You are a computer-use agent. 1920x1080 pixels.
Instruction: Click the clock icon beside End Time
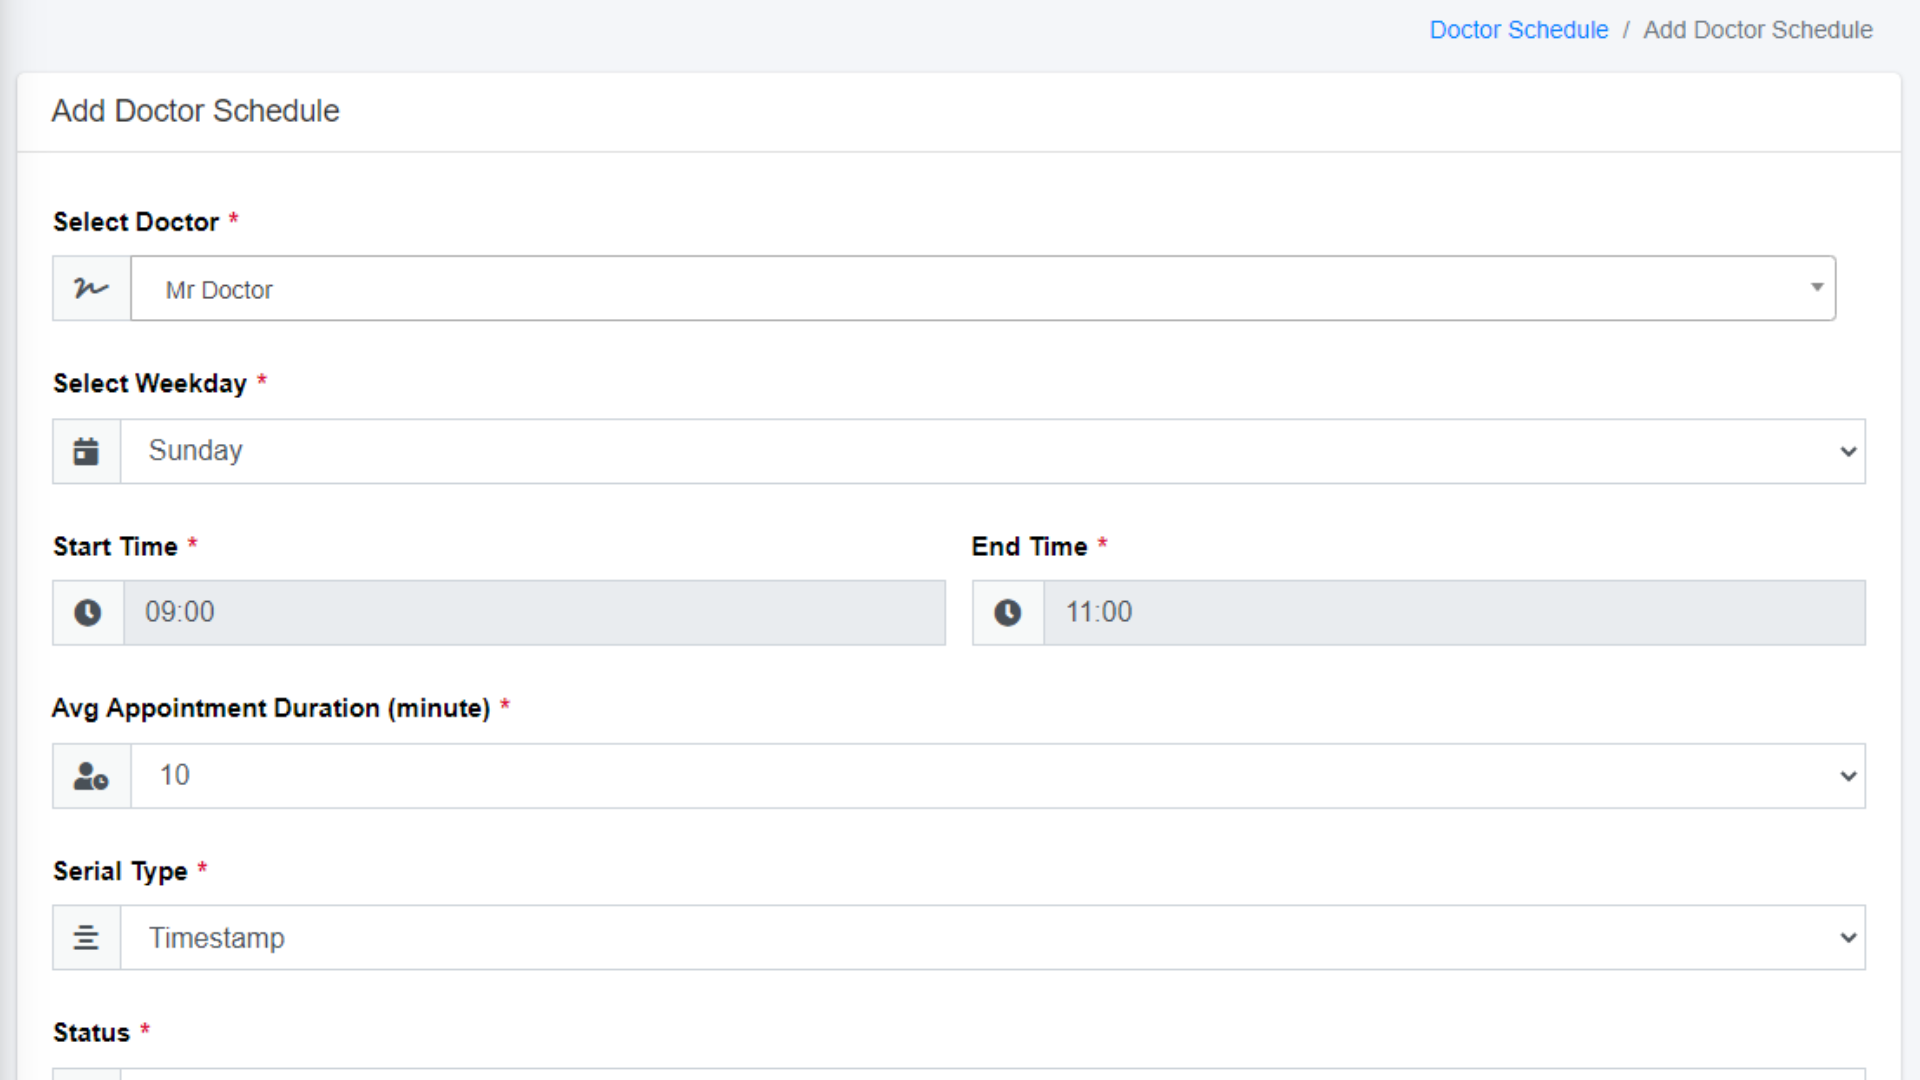point(1007,613)
